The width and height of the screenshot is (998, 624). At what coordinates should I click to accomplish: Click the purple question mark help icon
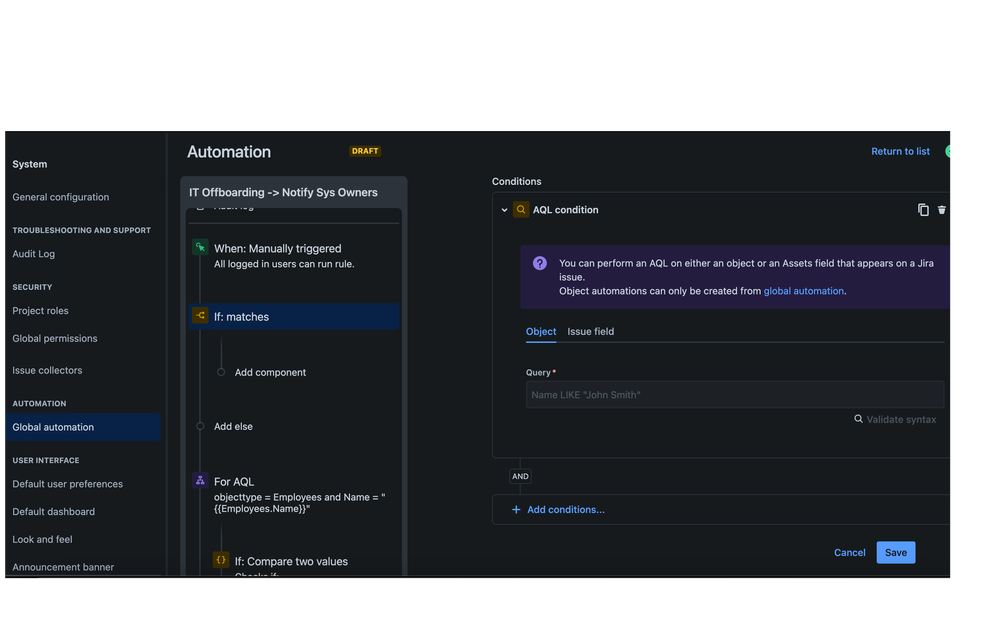tap(540, 263)
